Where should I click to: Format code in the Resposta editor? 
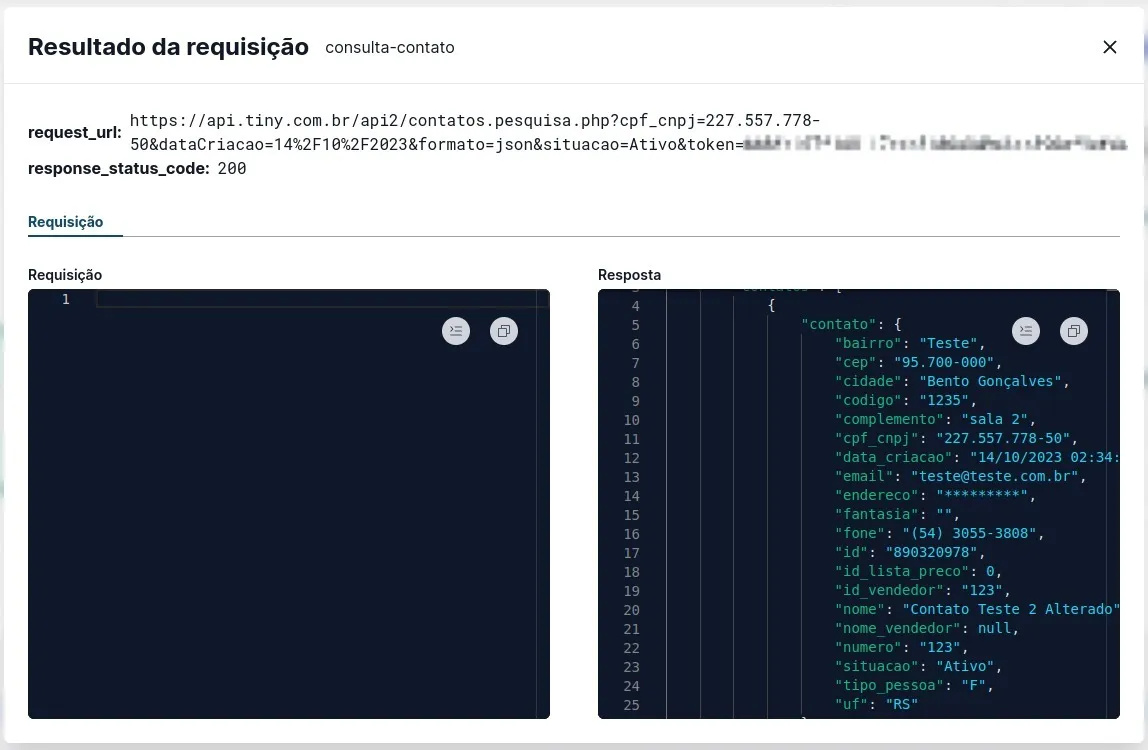tap(1026, 331)
